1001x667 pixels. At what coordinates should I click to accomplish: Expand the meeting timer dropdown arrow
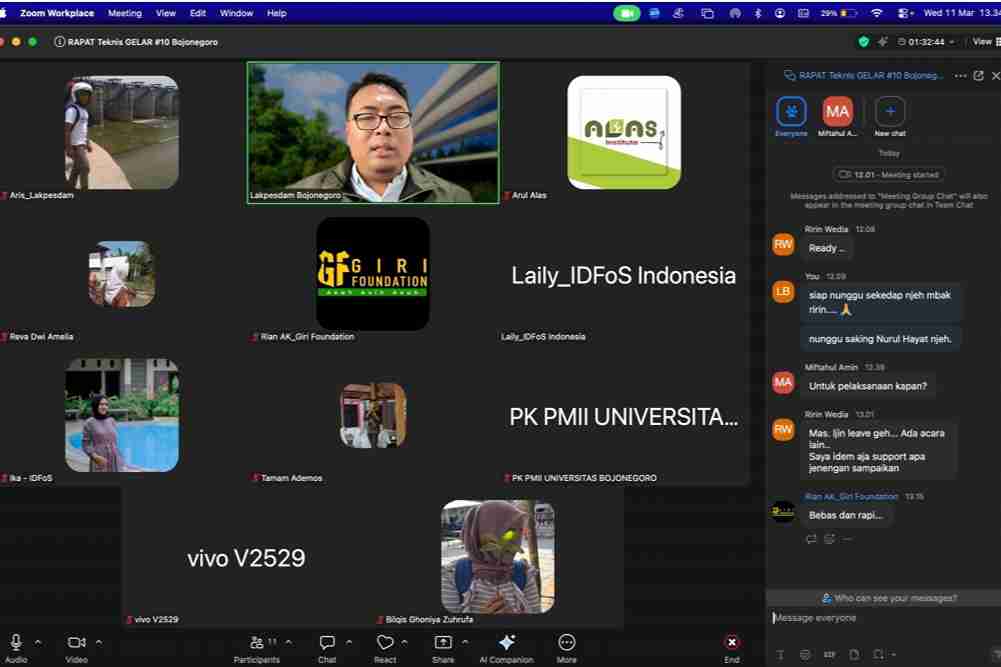point(952,42)
